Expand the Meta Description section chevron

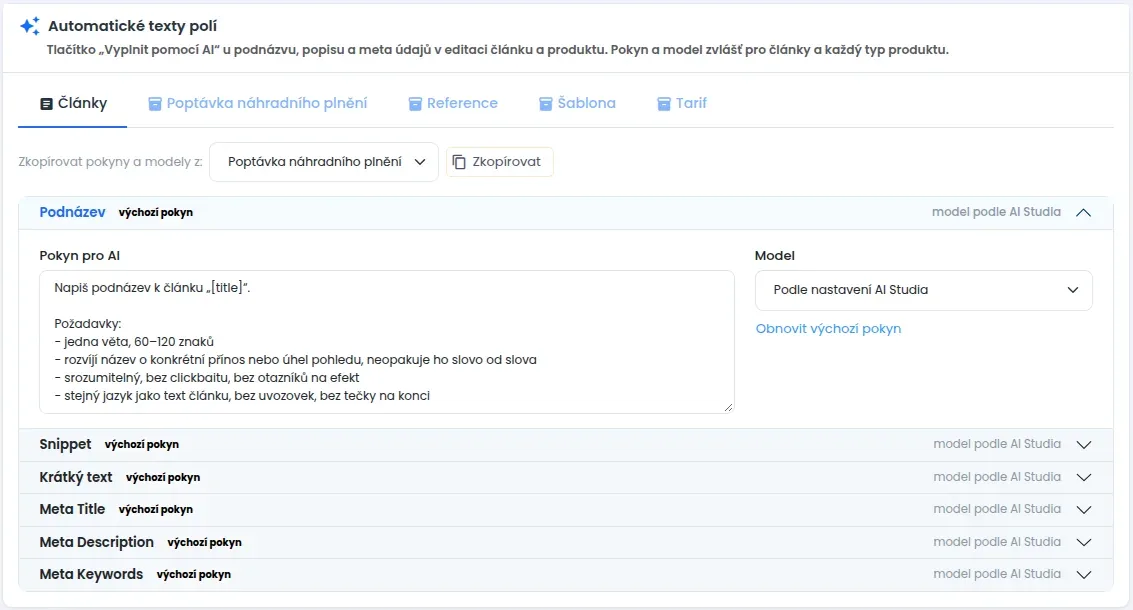[1084, 542]
